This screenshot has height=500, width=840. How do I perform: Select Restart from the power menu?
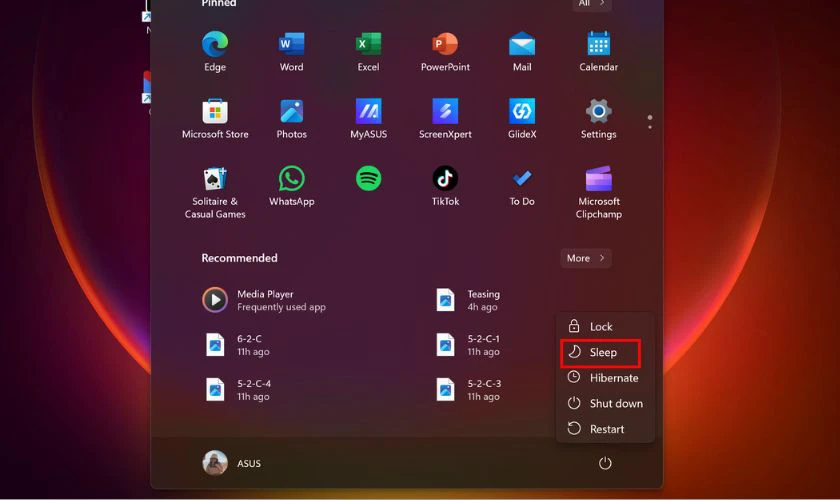(x=605, y=429)
